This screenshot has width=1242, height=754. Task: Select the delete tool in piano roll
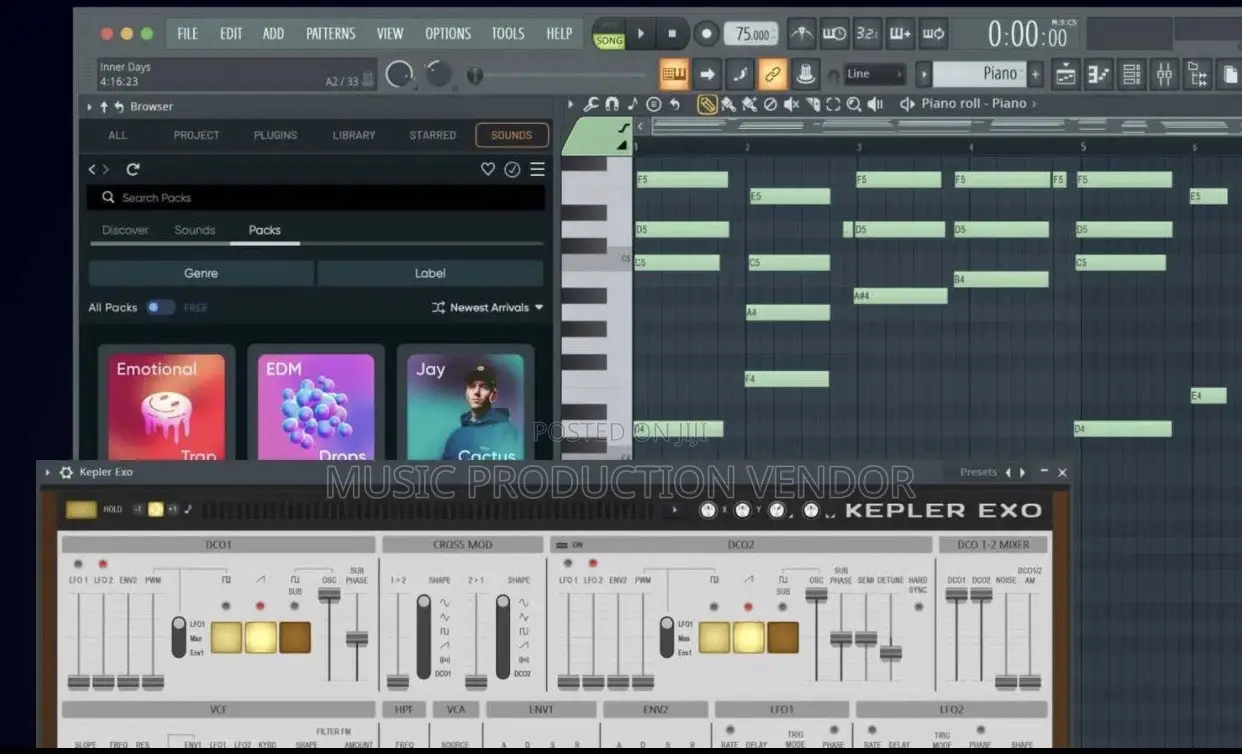770,104
